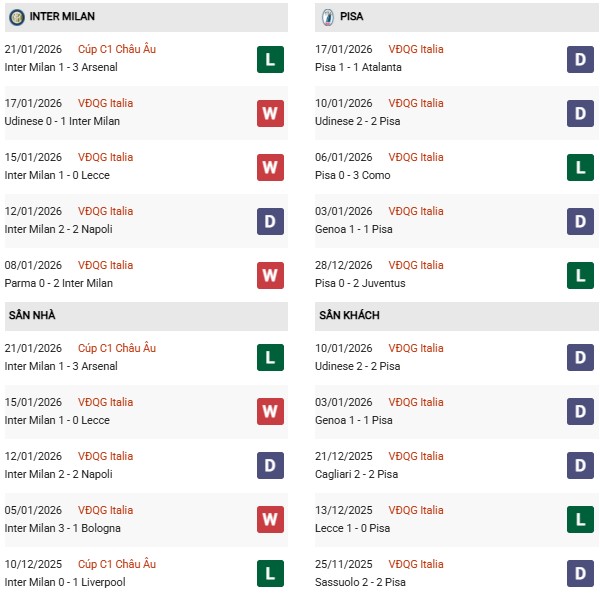Click the L badge for Pisa 0-3 Como
Image resolution: width=600 pixels, height=594 pixels.
[581, 167]
